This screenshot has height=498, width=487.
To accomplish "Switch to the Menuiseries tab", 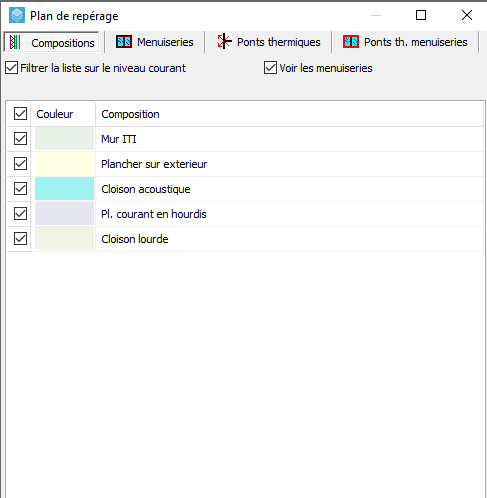I will (155, 42).
